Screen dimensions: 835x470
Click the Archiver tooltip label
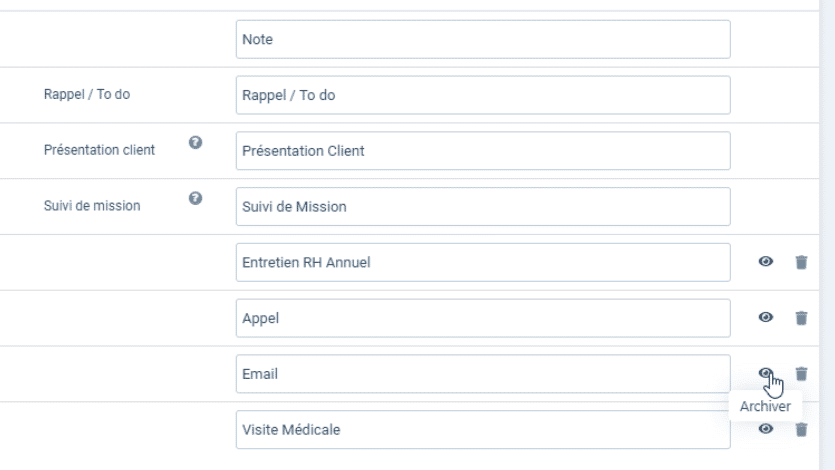click(765, 406)
